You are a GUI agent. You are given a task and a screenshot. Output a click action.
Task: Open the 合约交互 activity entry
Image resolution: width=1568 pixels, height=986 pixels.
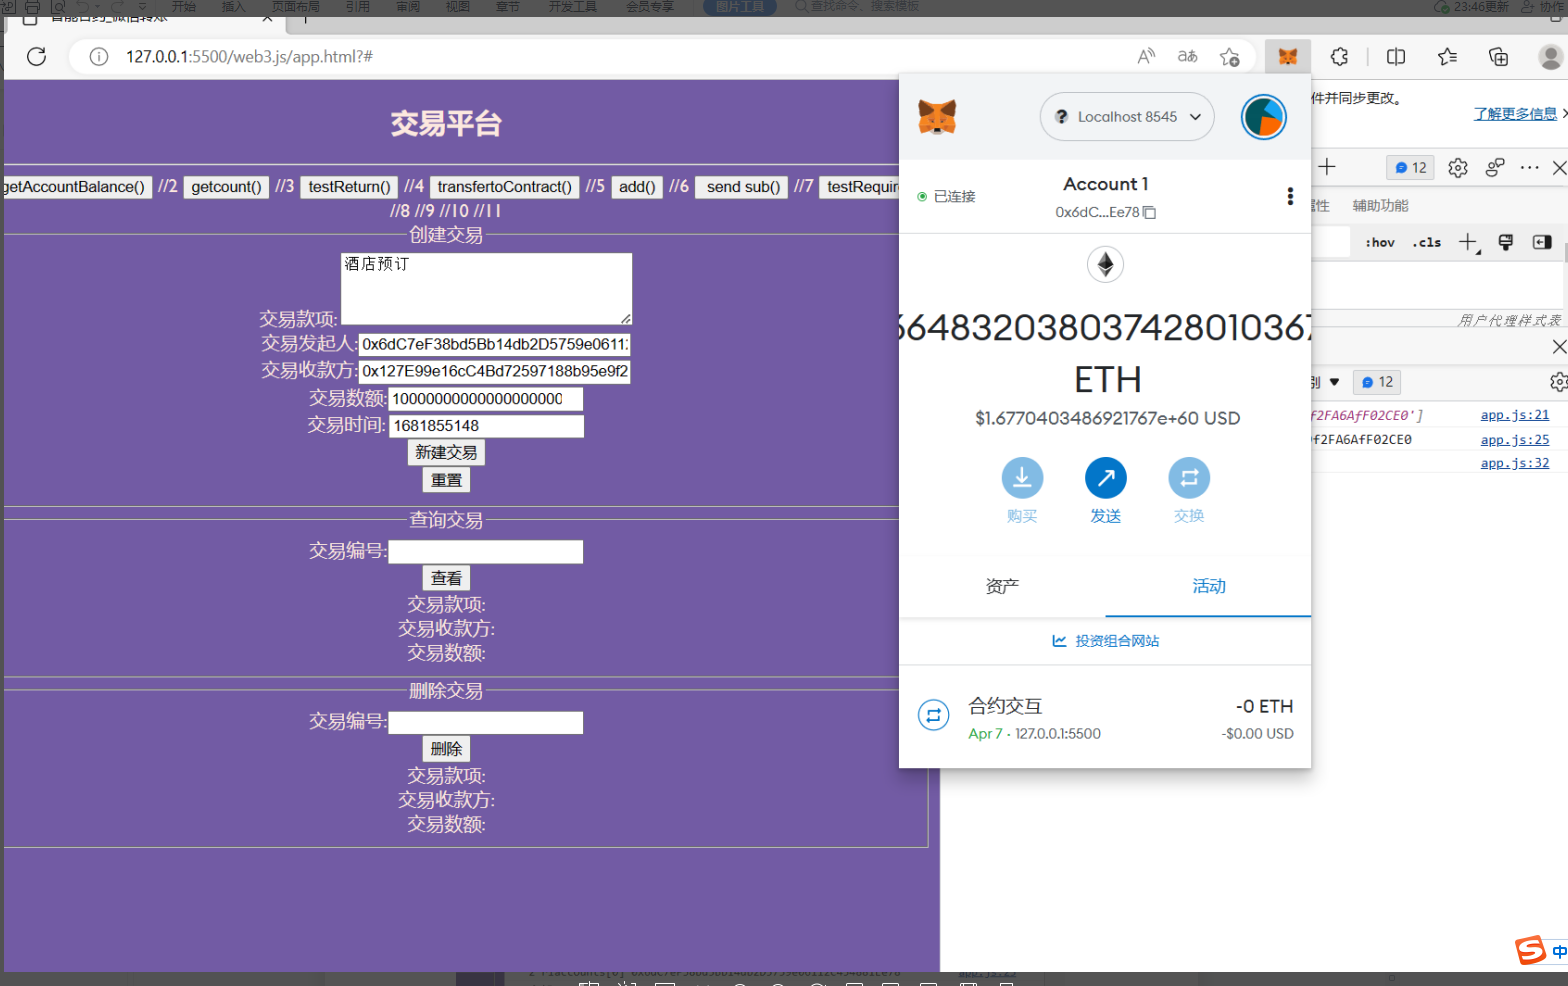(1105, 718)
